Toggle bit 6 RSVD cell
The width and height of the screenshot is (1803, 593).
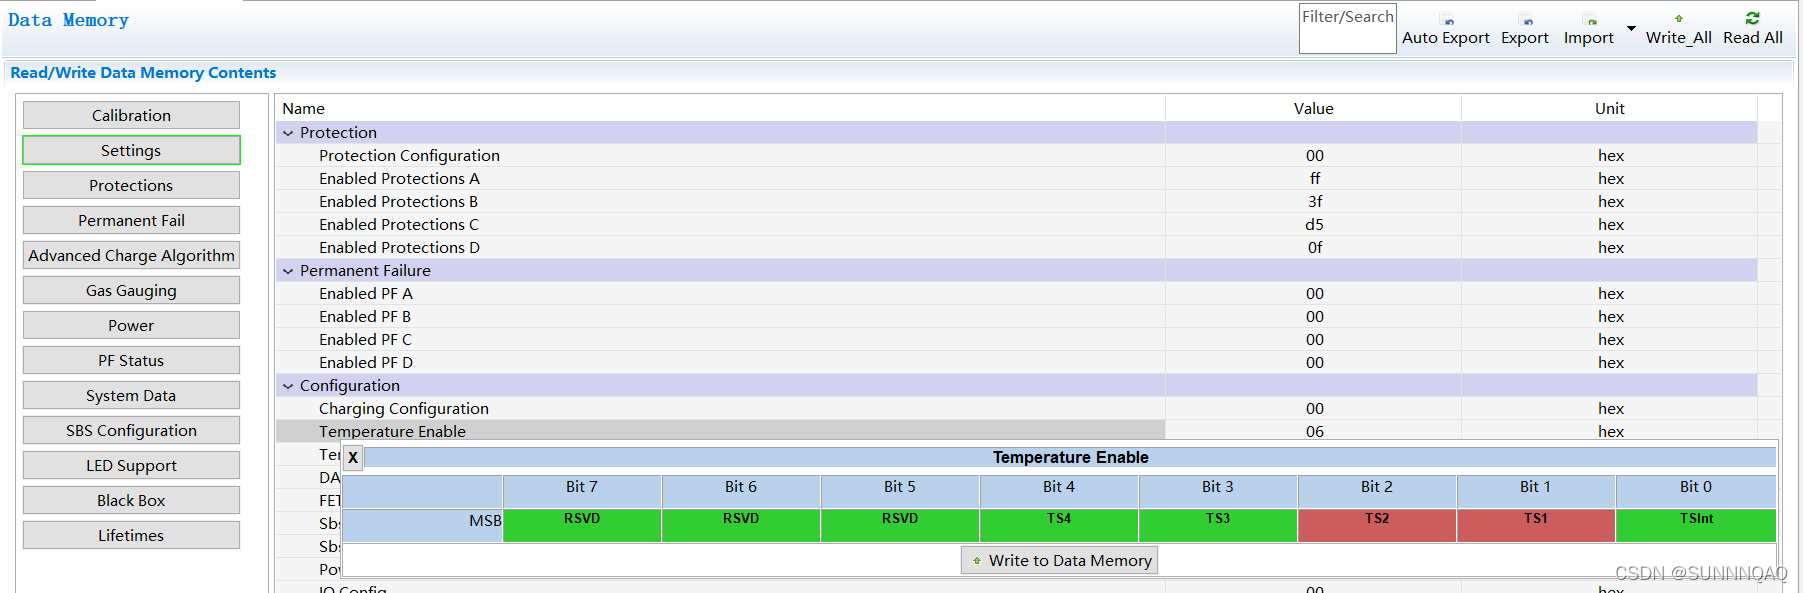click(x=741, y=525)
